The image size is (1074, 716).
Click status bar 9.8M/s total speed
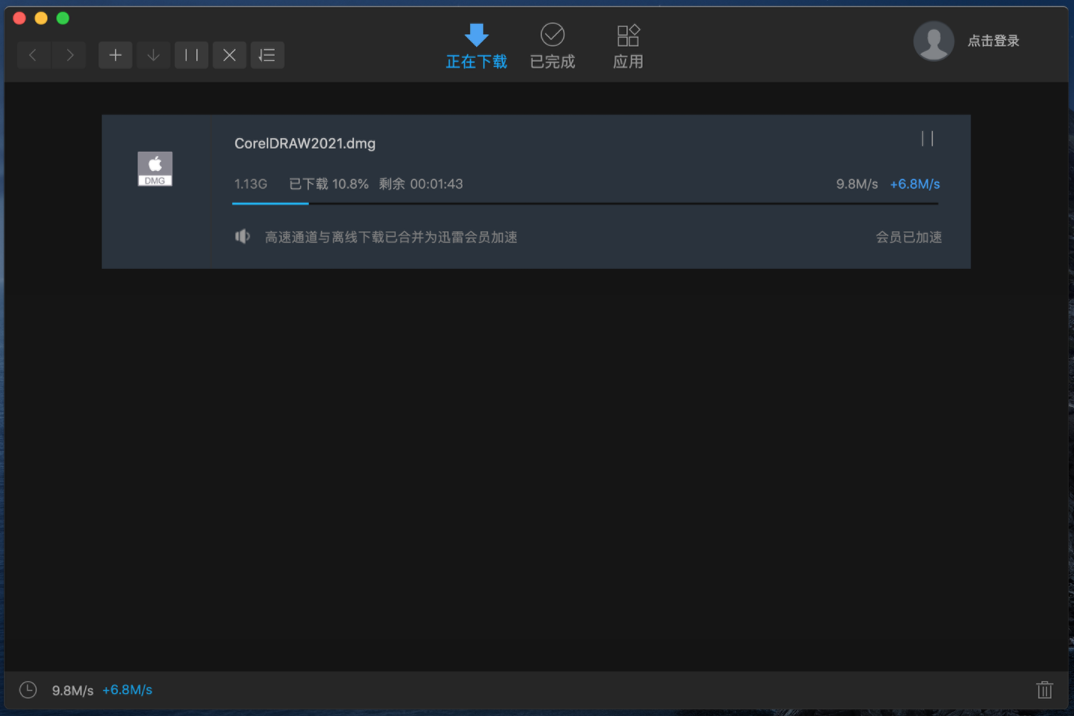pyautogui.click(x=72, y=690)
